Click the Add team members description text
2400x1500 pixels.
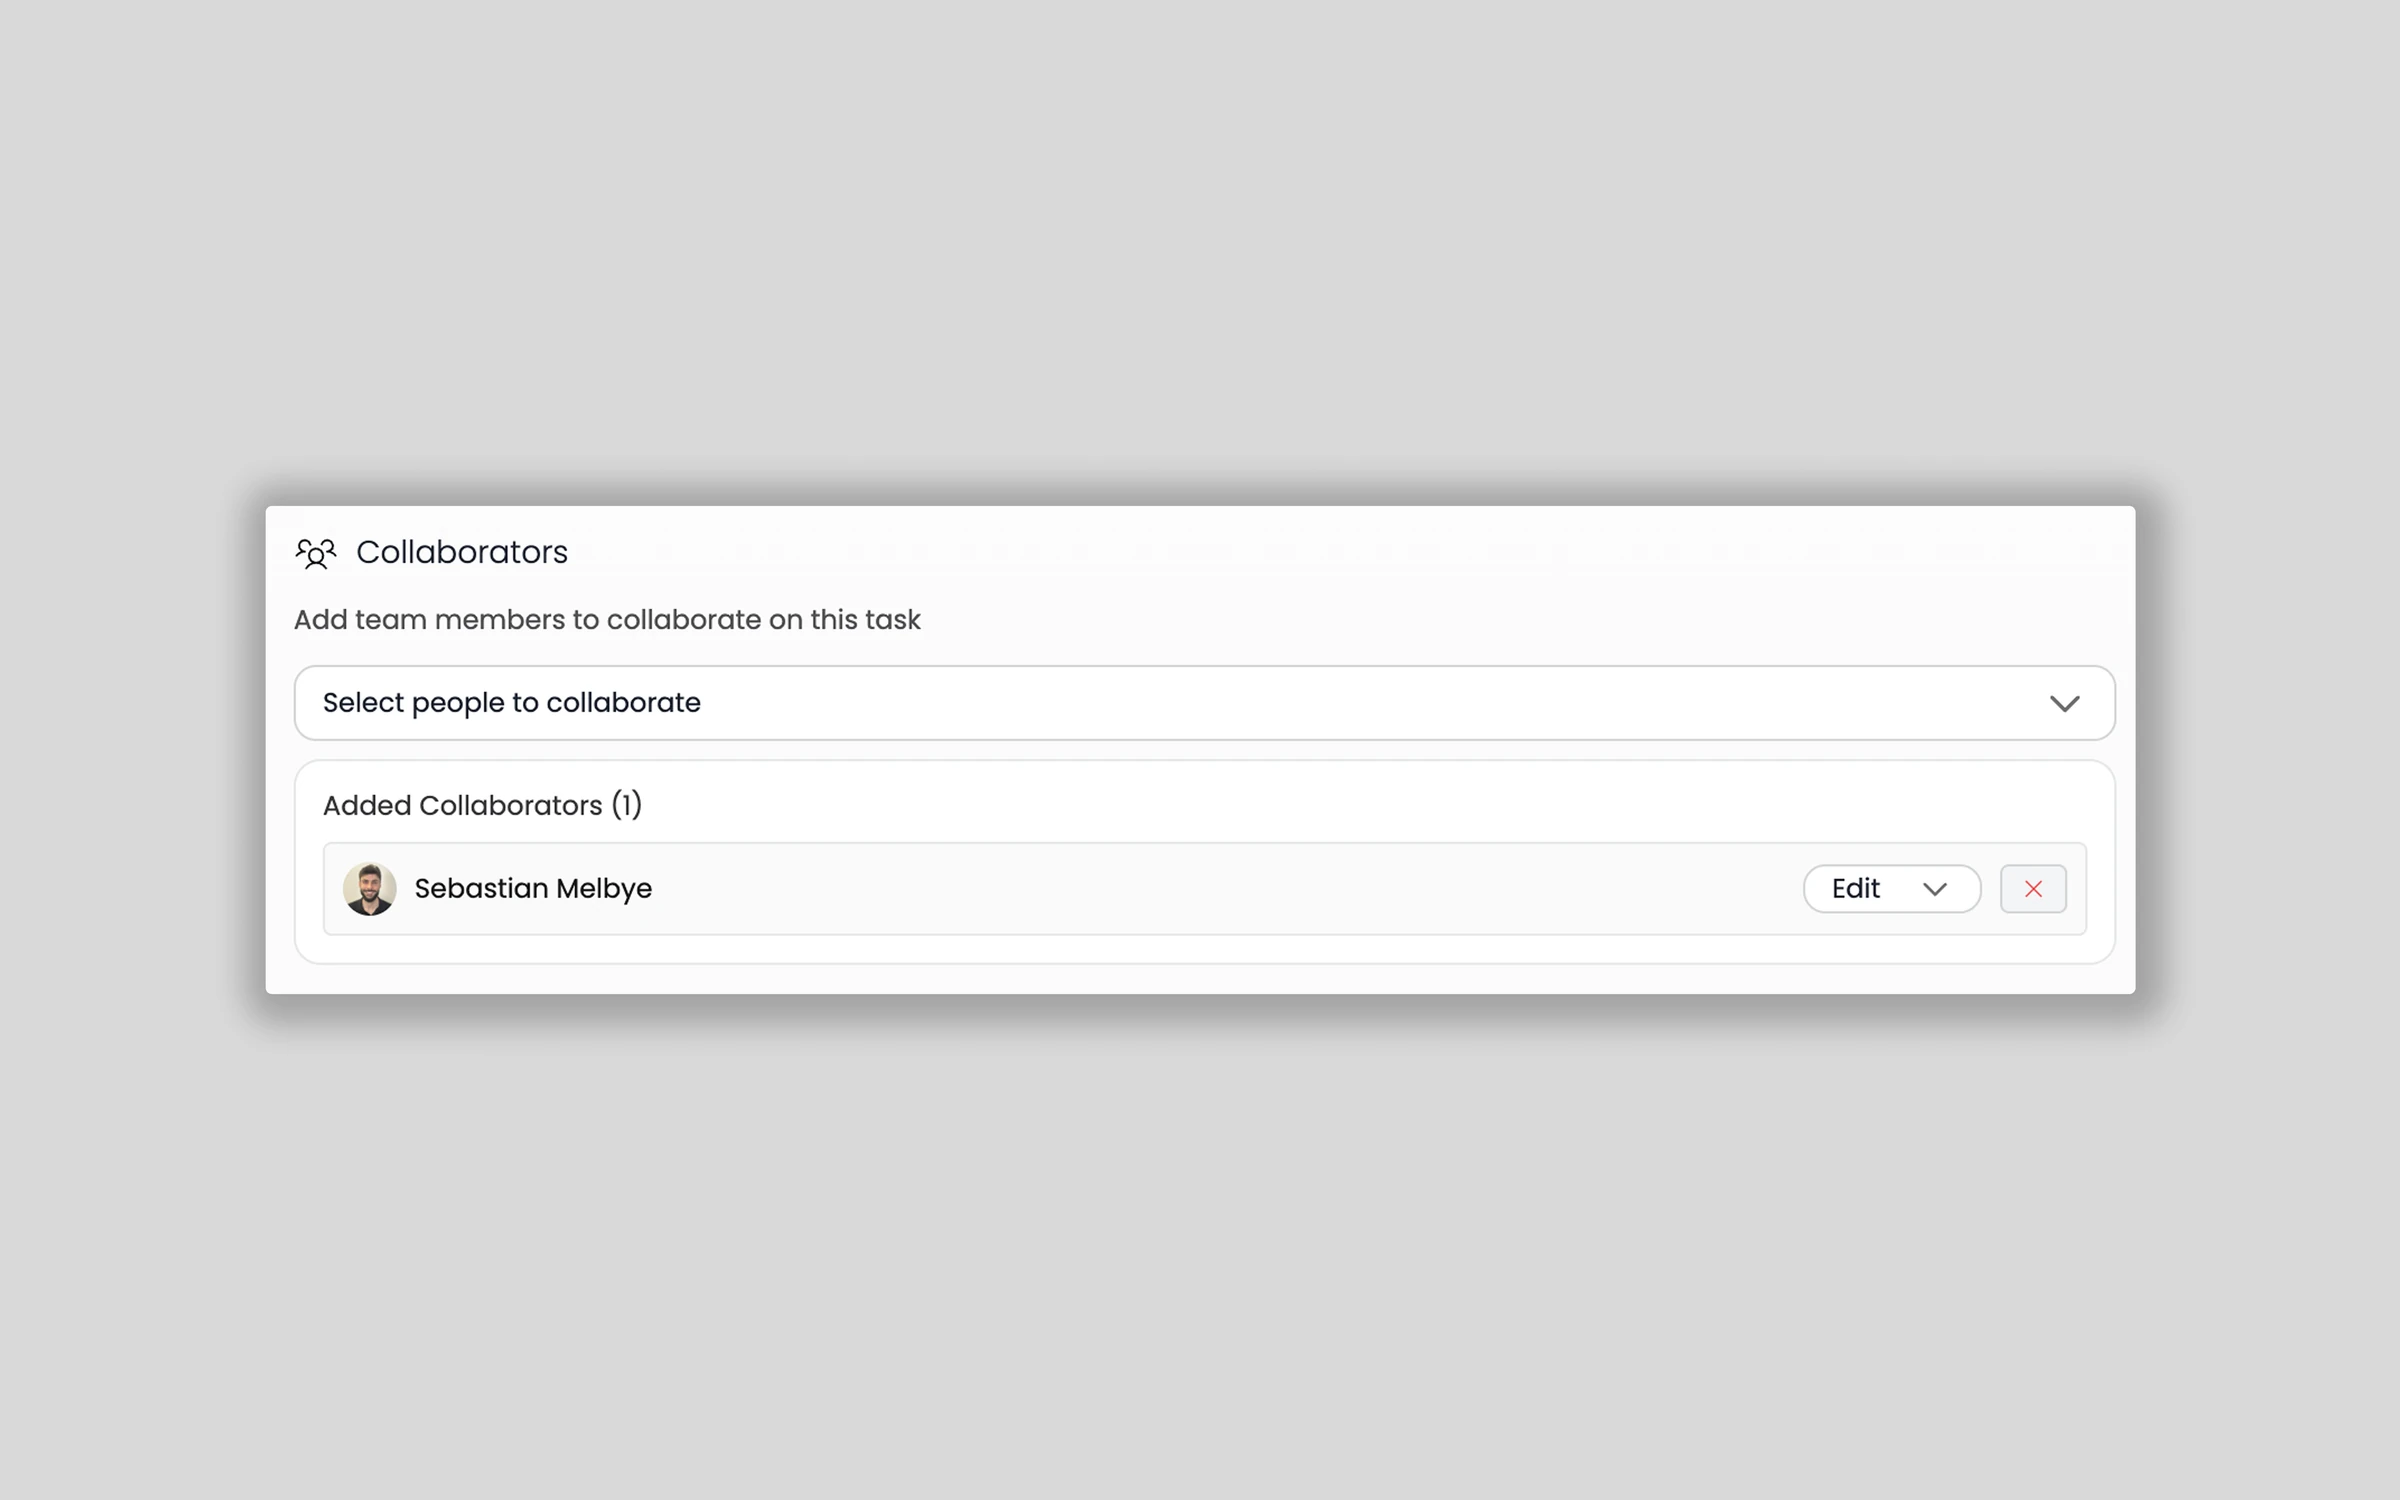click(606, 620)
